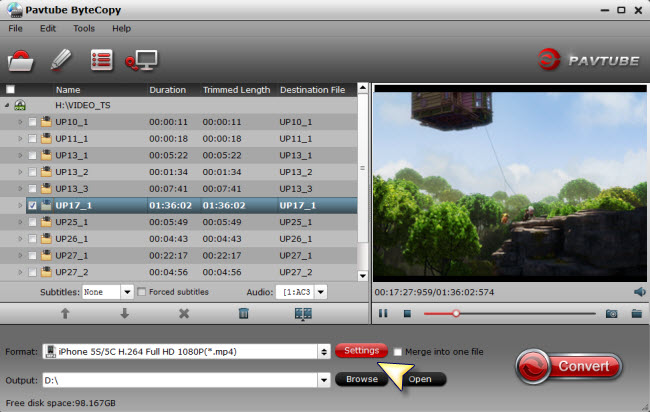Click the file list scroll-up arrow
650x412 pixels.
(363, 88)
